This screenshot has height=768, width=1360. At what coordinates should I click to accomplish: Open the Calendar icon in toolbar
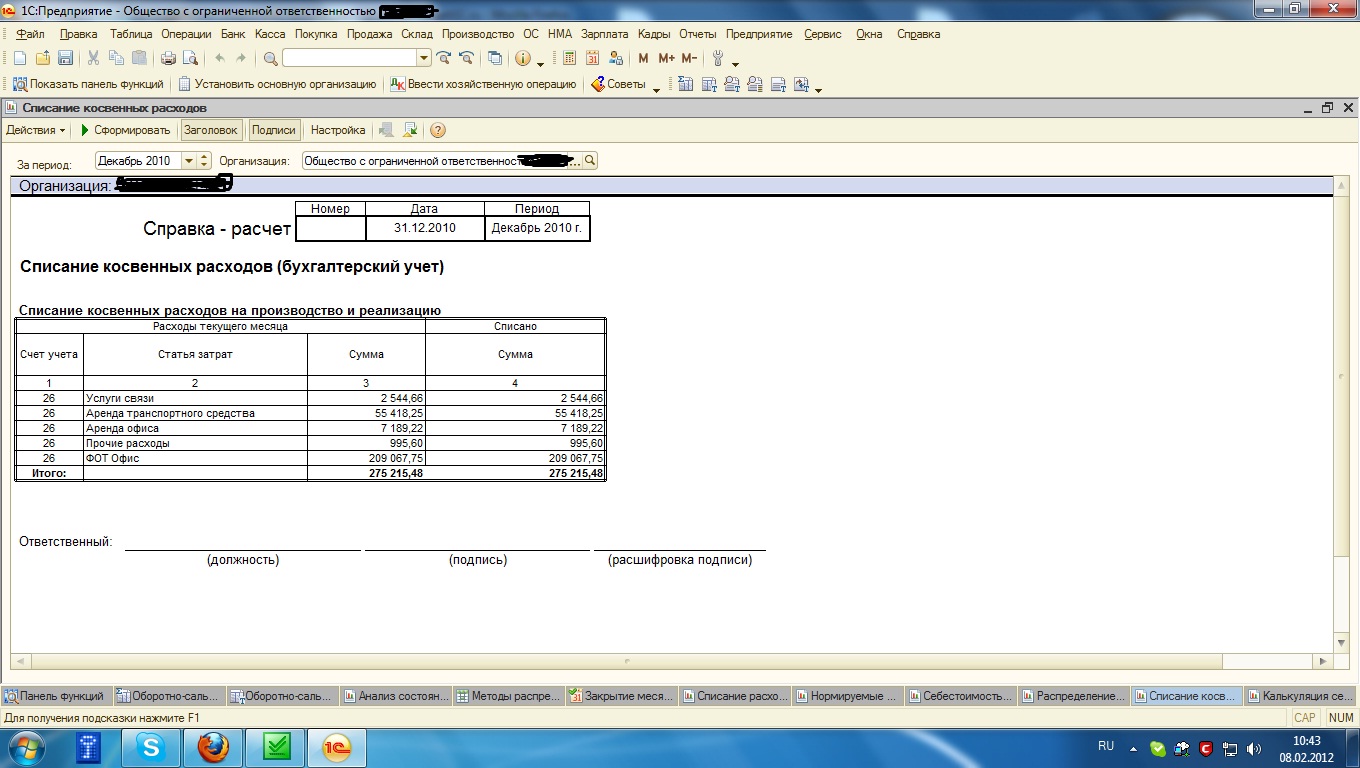[x=592, y=59]
